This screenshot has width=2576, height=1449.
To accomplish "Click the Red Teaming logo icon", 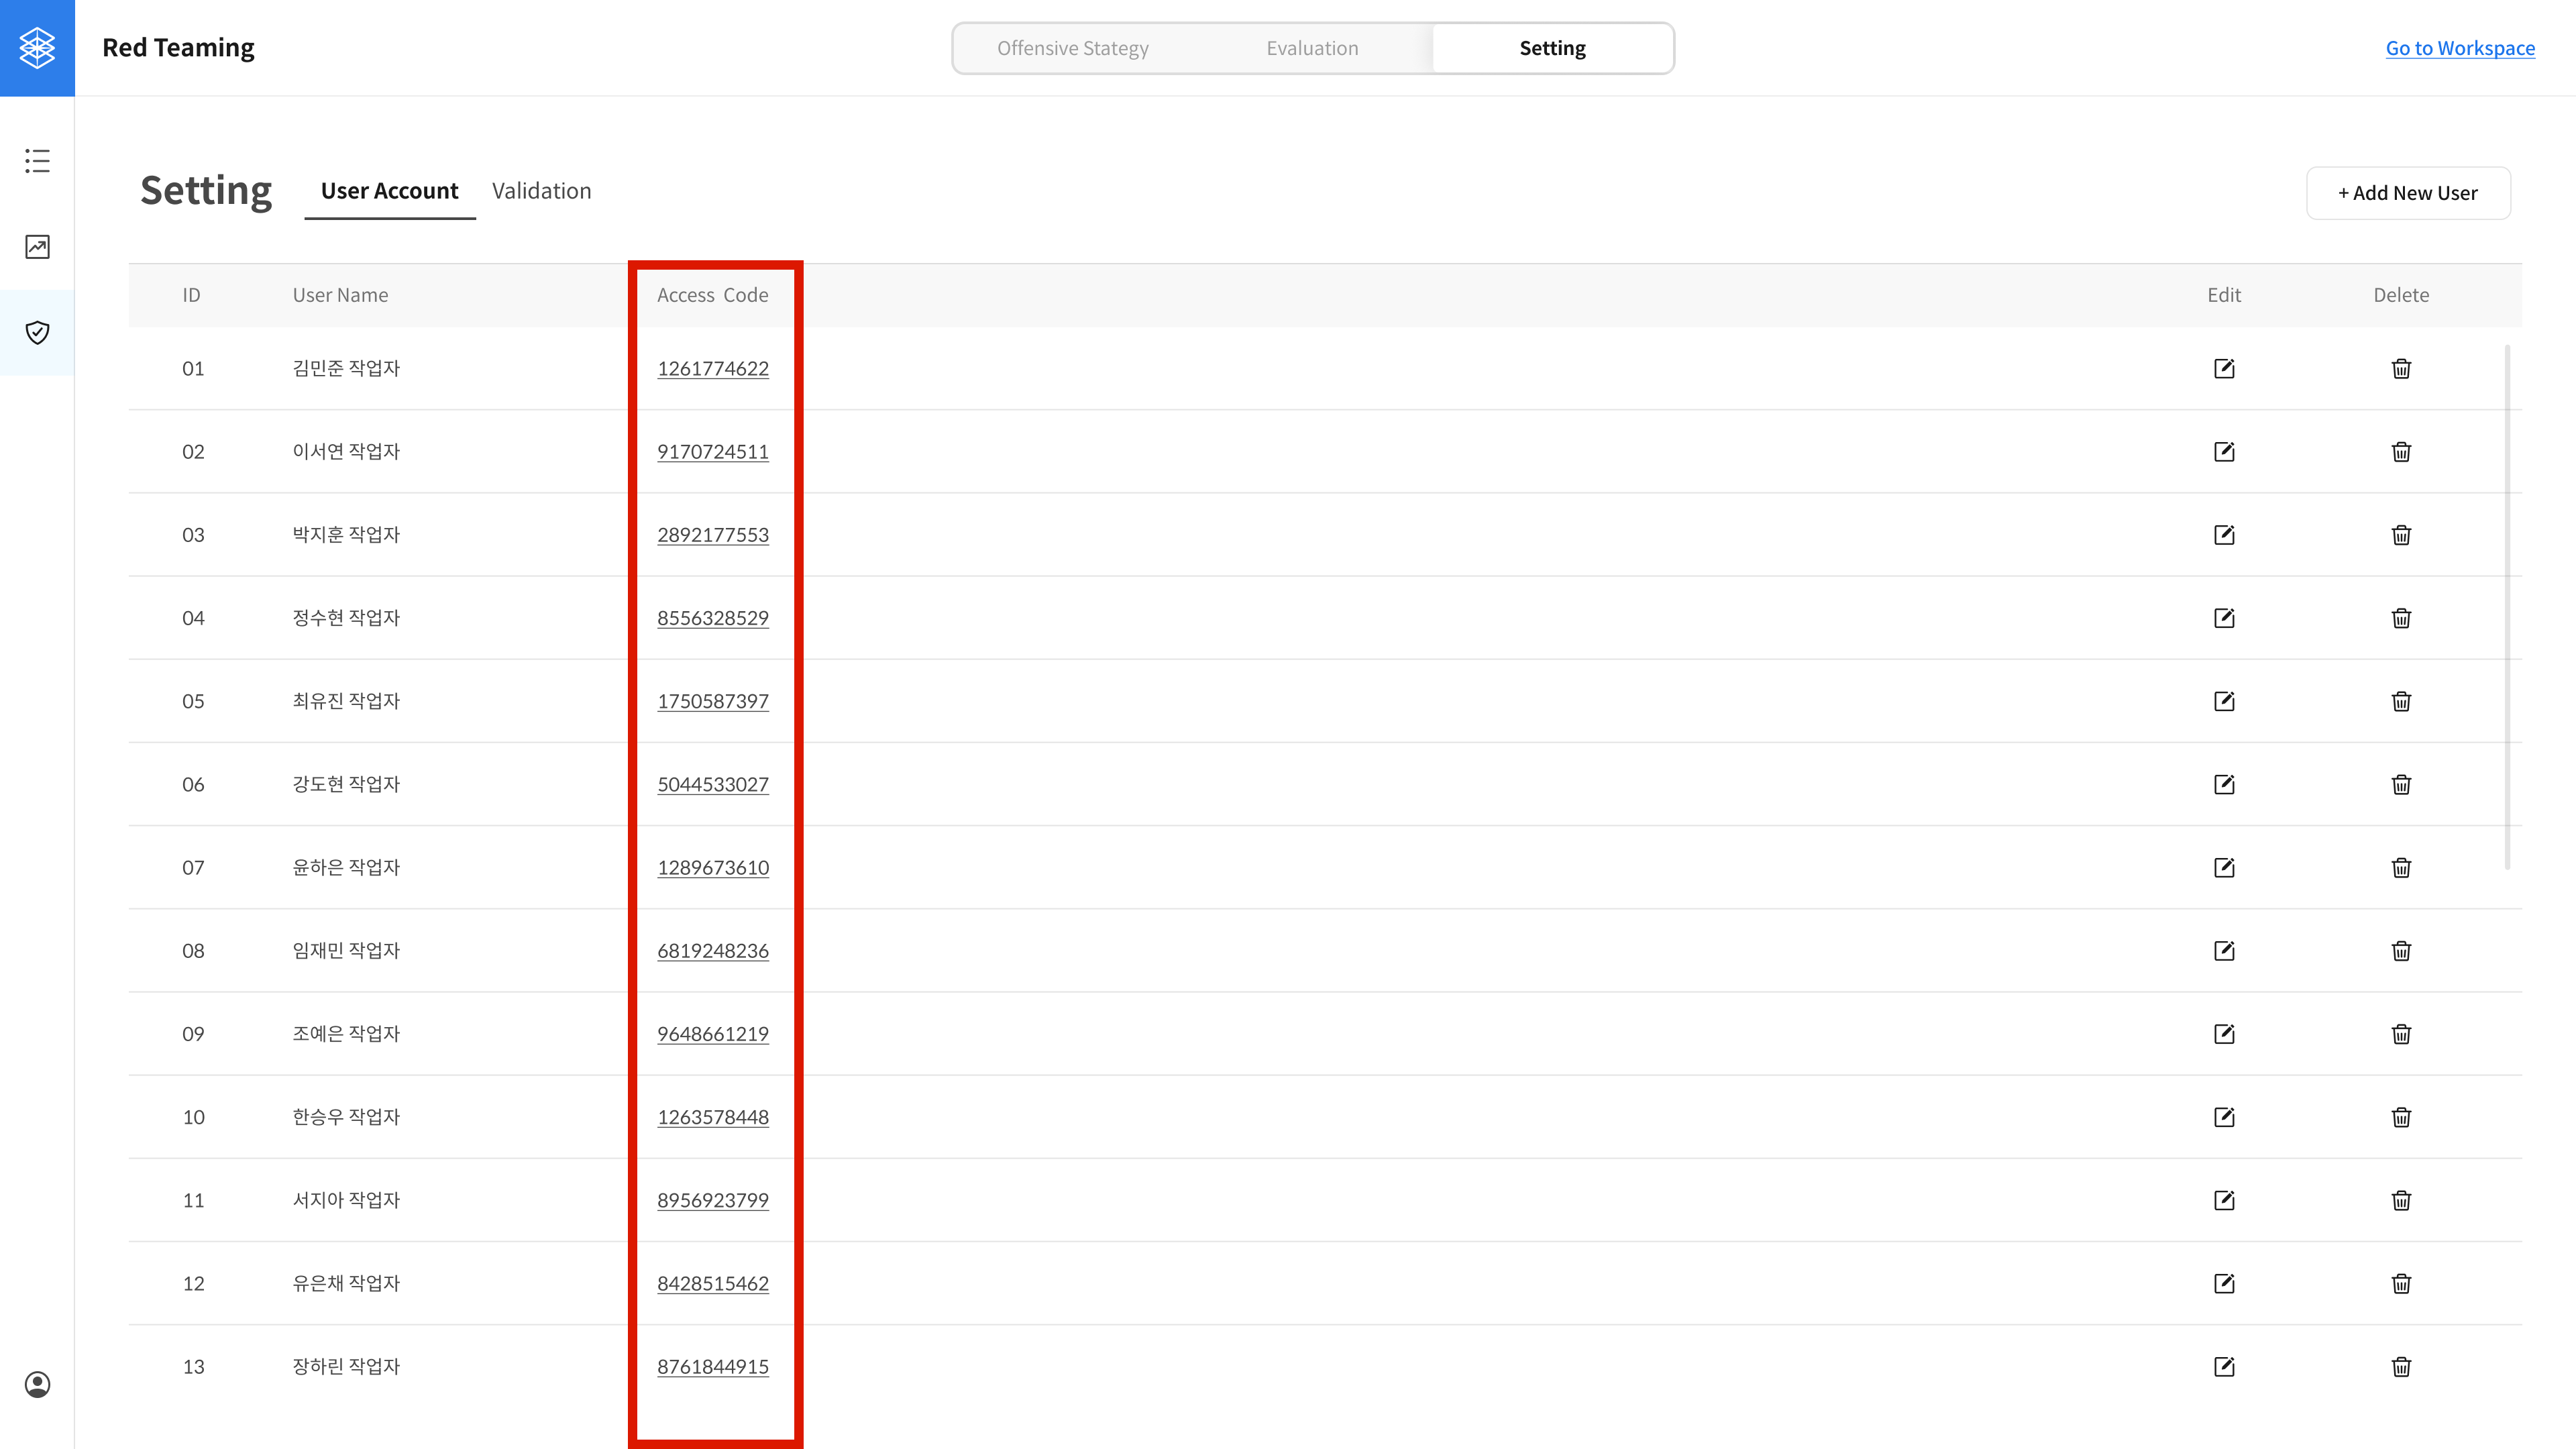I will (37, 48).
